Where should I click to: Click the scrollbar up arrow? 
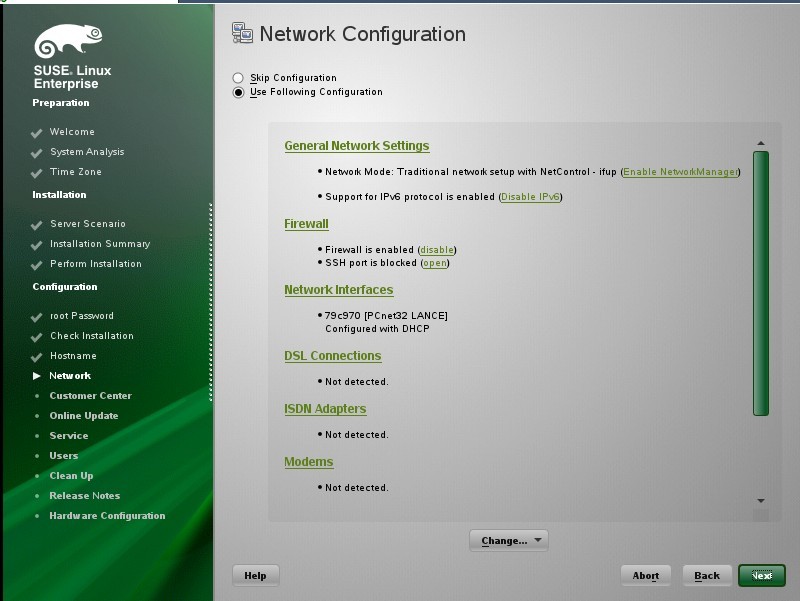(761, 143)
